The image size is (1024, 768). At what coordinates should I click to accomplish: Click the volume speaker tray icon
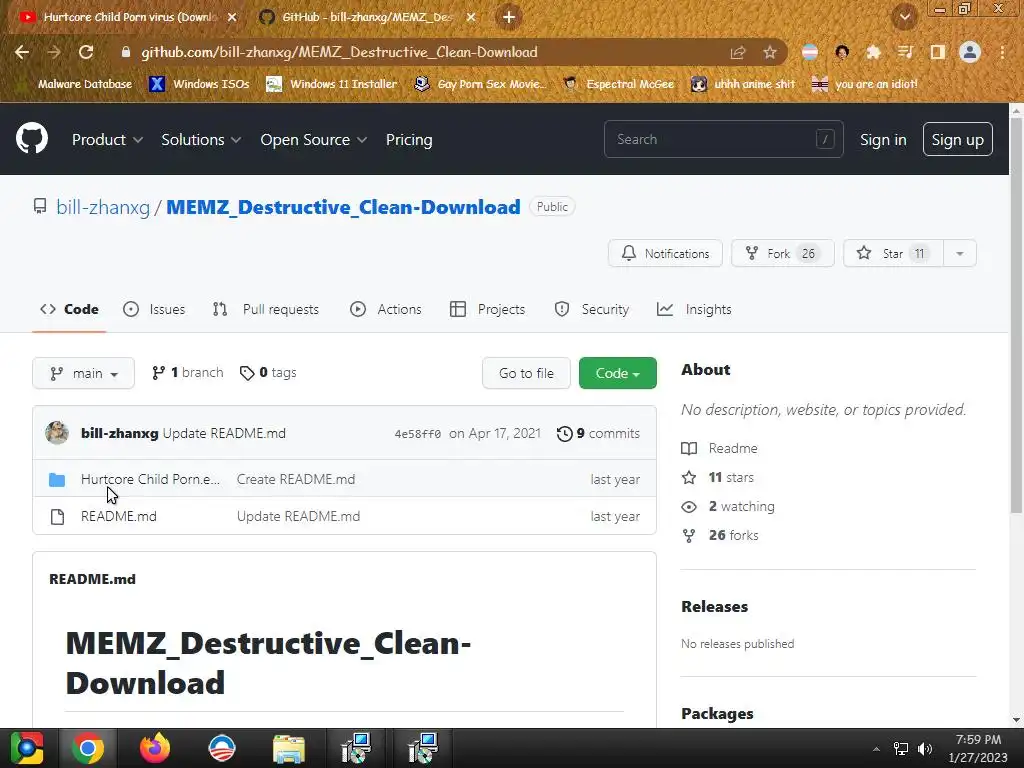coord(925,748)
